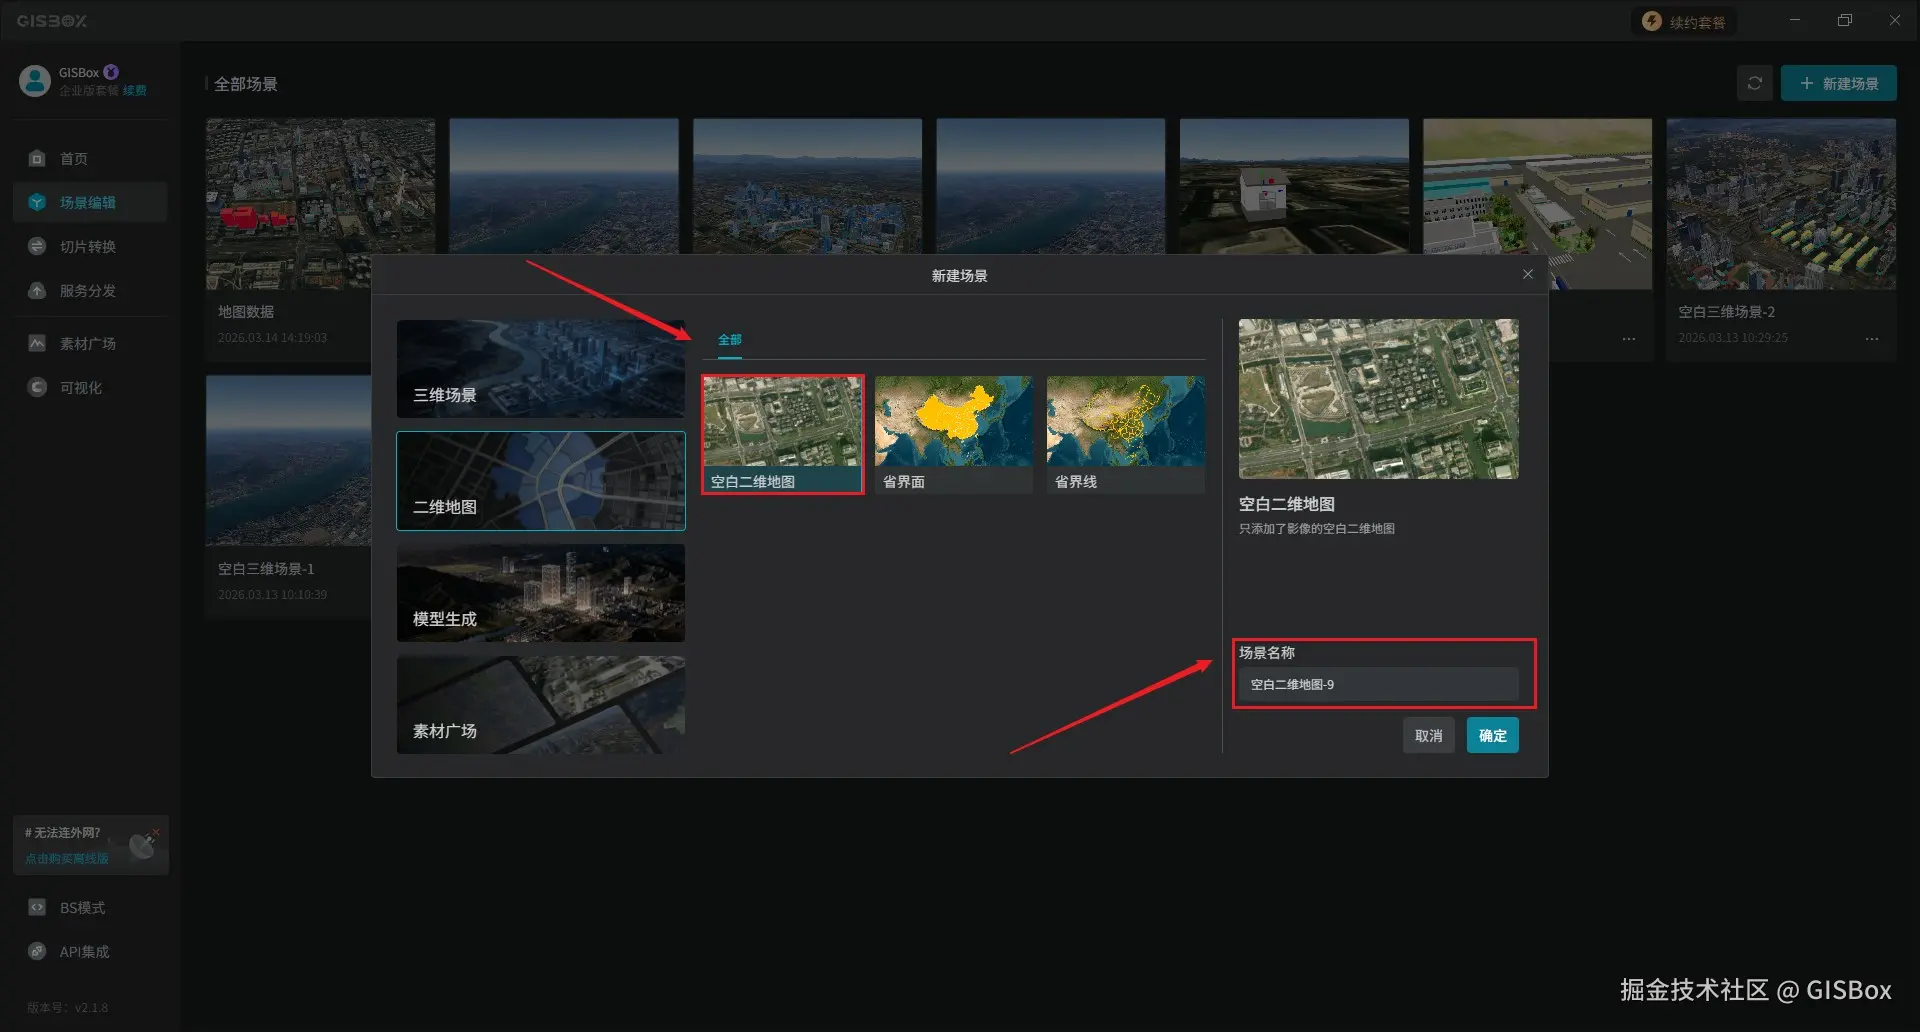1920x1032 pixels.
Task: Open the scene thumbnail with blue highlighted buildings
Action: click(808, 186)
